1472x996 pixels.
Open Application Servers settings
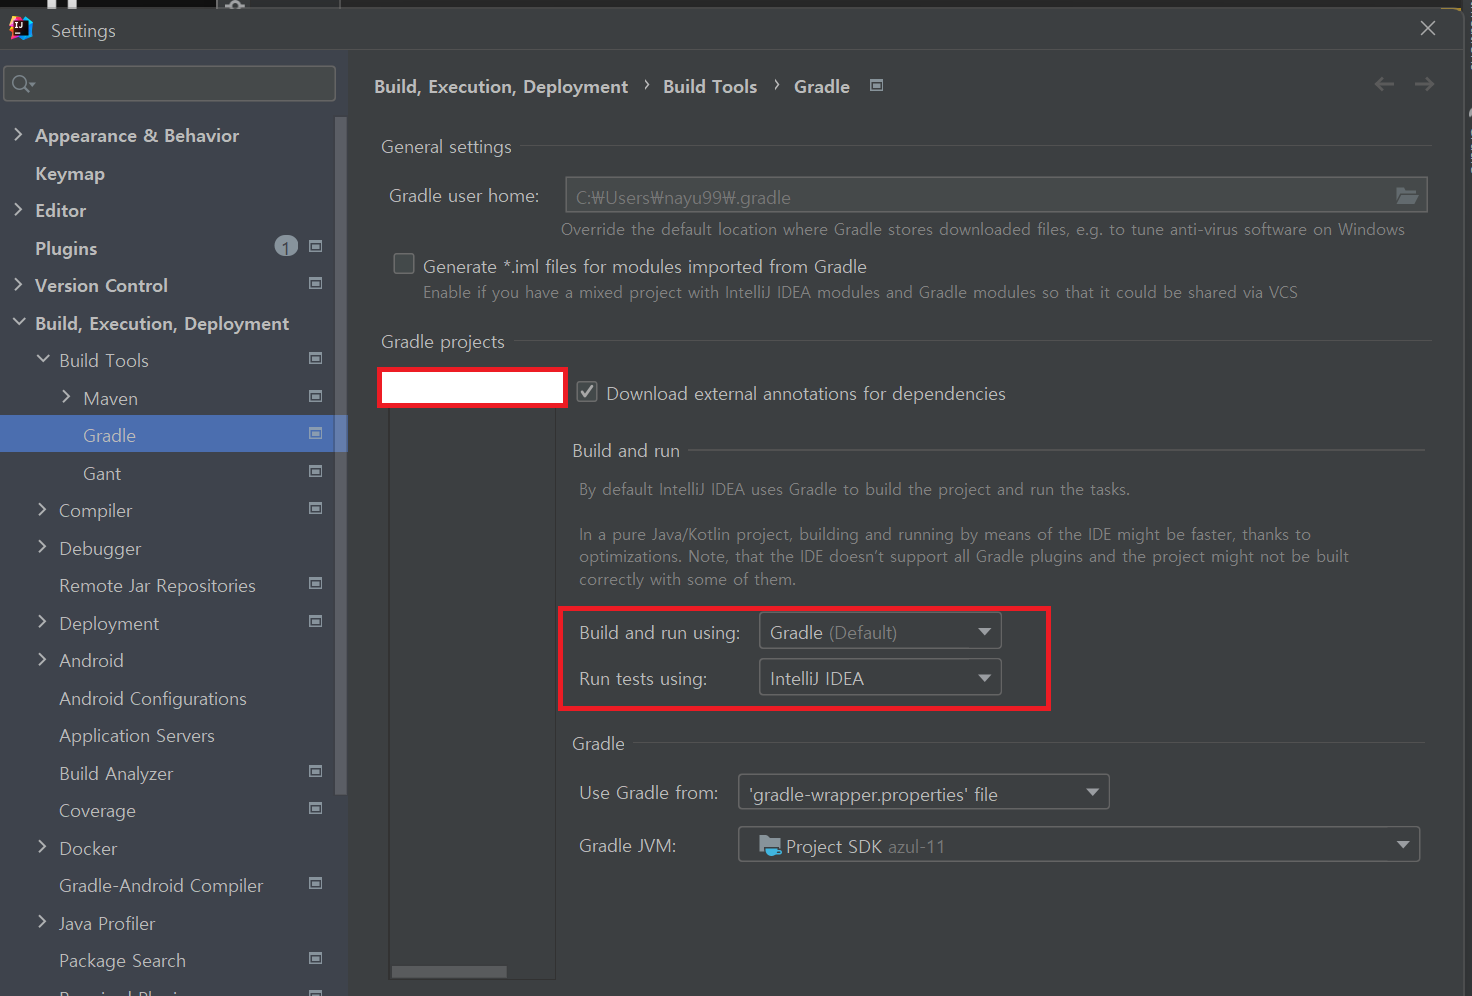(137, 735)
